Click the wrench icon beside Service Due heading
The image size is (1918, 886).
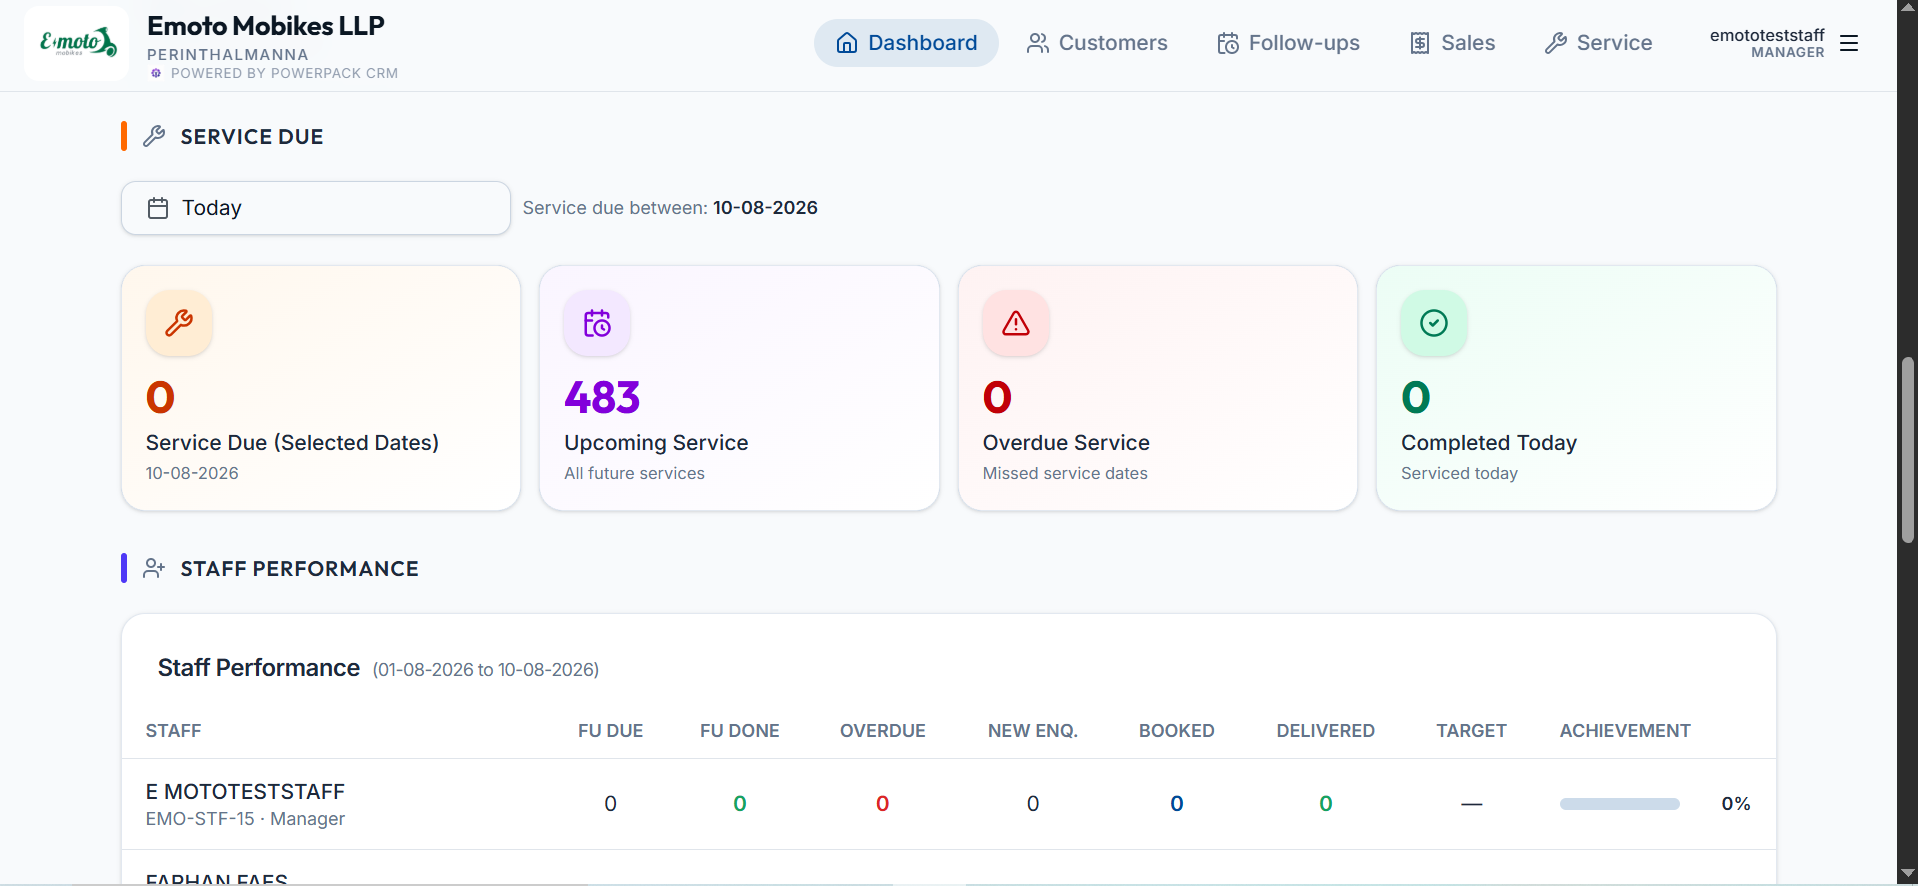(154, 136)
